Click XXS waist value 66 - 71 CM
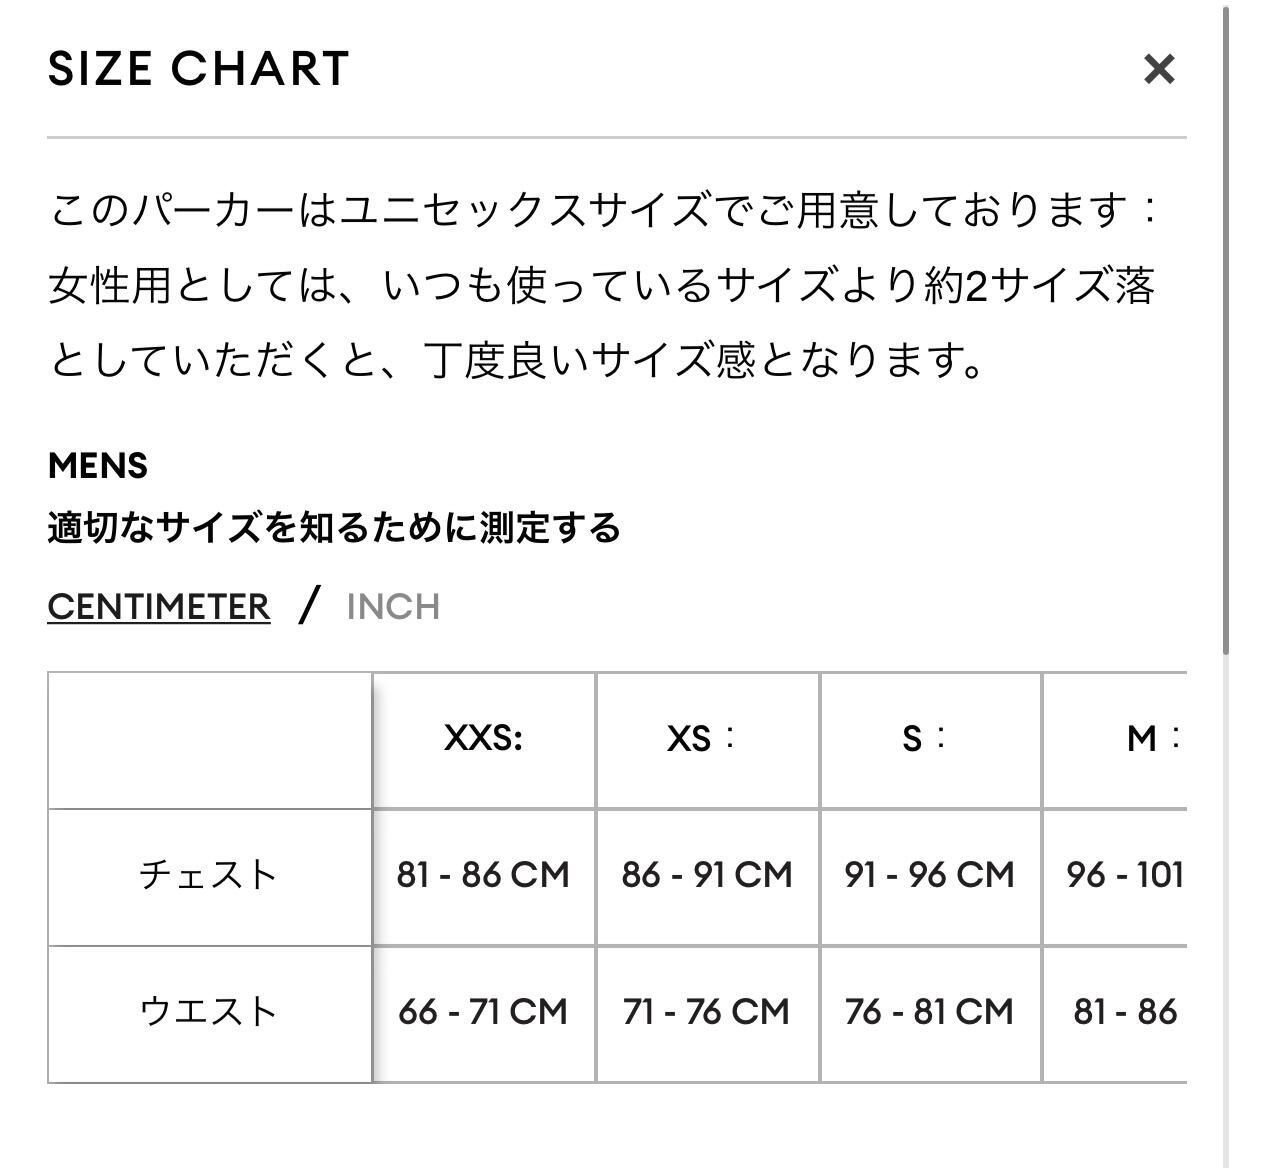Viewport: 1282px width, 1168px height. tap(483, 1012)
